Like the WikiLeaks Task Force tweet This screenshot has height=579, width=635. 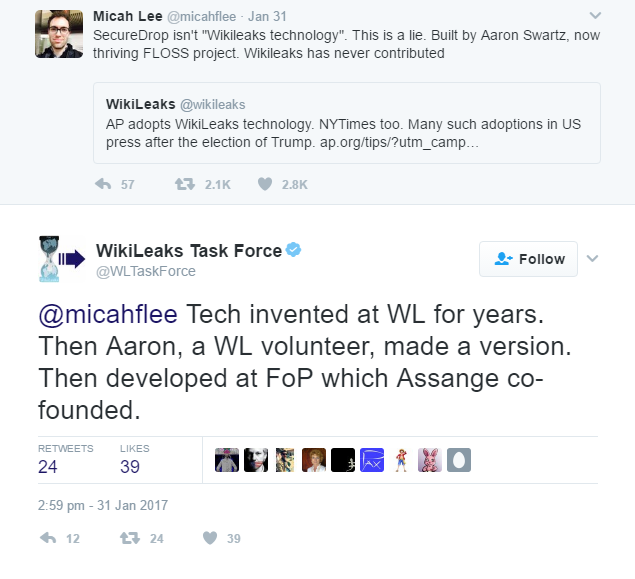coord(210,538)
